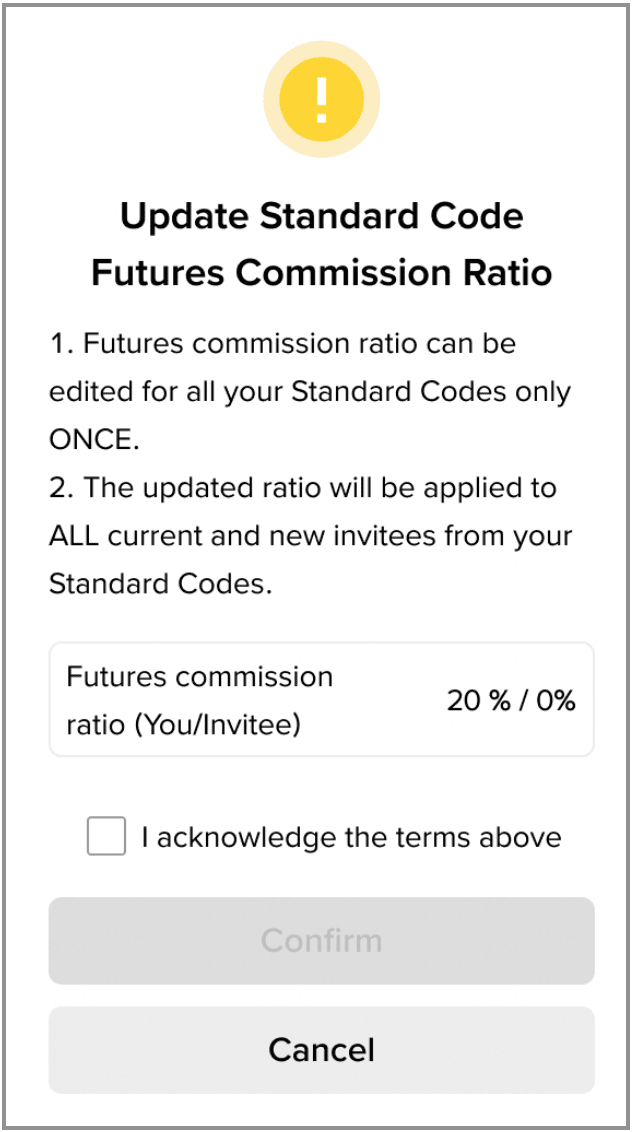The height and width of the screenshot is (1132, 634).
Task: Click the second term about ALL invitees
Action: click(309, 536)
